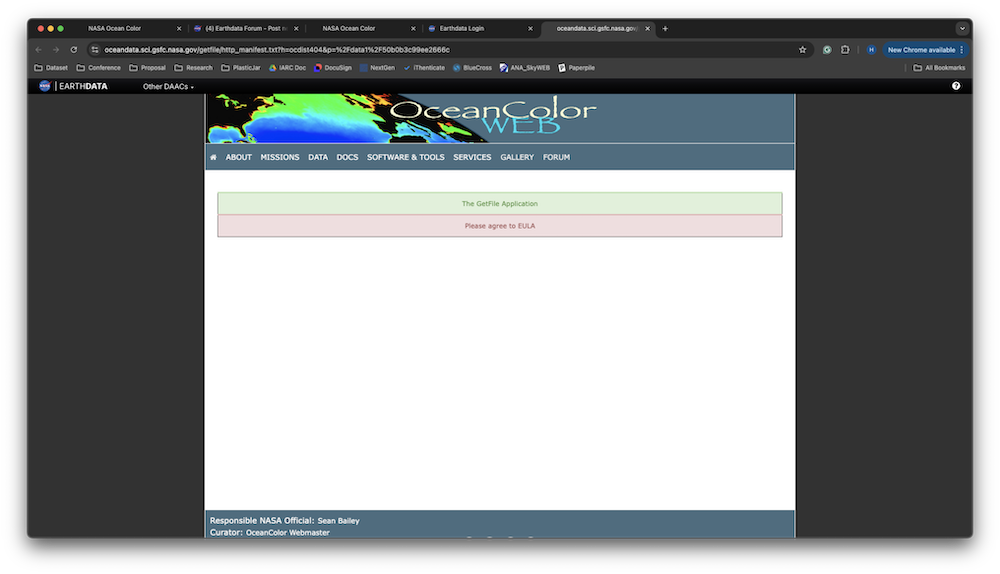Open the NextGen bookmark

tap(377, 68)
